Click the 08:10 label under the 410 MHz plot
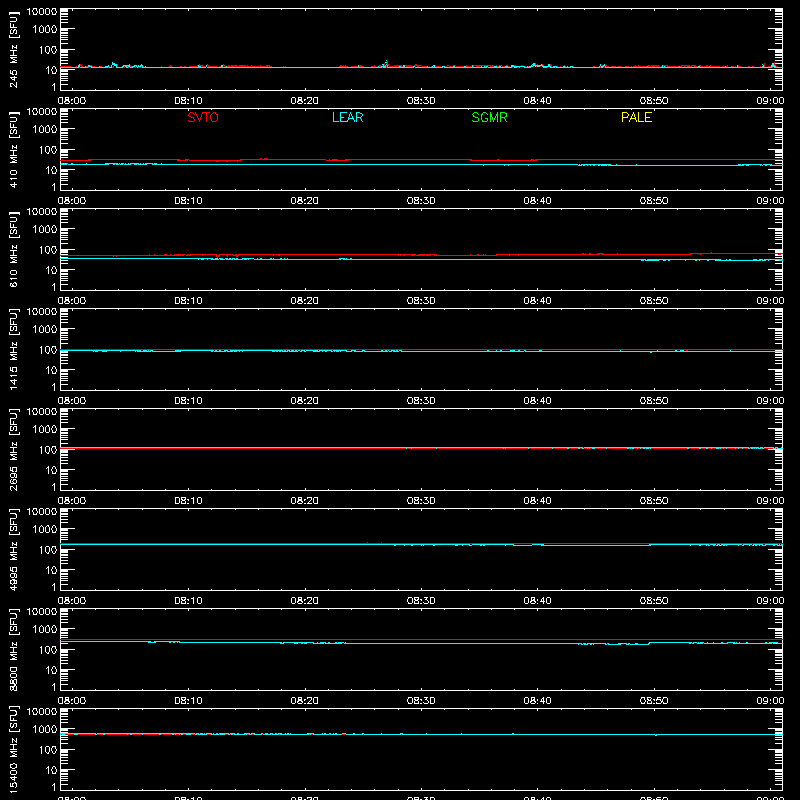Screen dimensions: 800x800 click(188, 201)
